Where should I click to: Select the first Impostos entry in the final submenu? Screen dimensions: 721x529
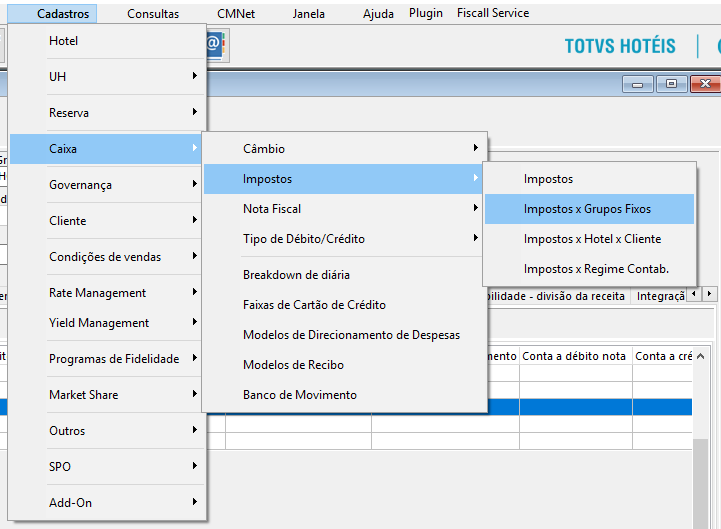[x=589, y=179]
